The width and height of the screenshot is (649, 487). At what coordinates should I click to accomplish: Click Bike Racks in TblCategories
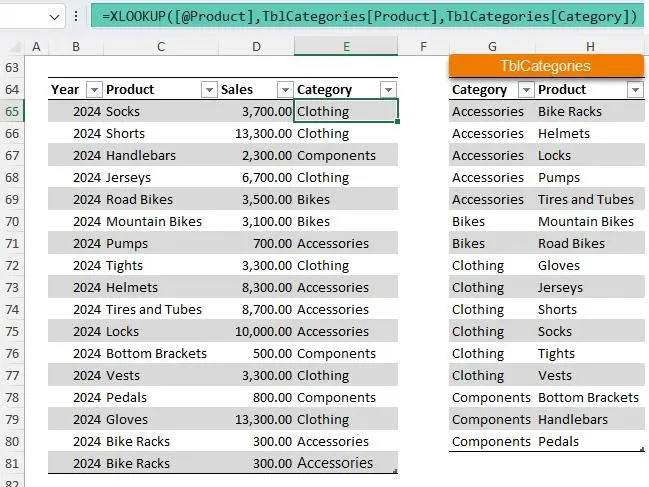click(590, 111)
